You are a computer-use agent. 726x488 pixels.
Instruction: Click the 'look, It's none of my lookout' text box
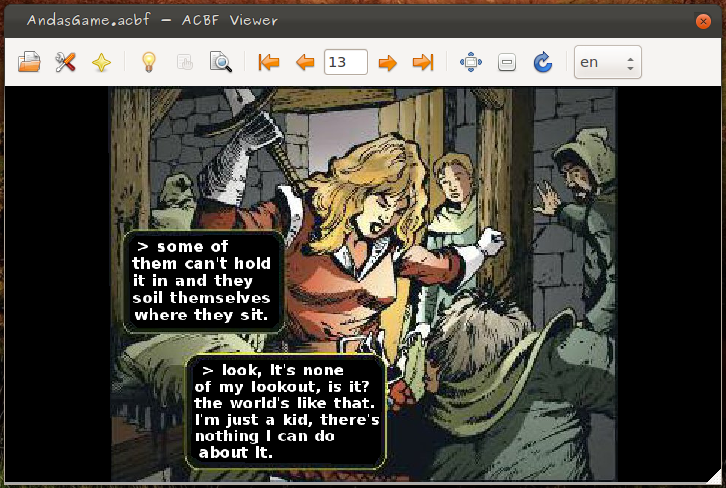click(x=286, y=411)
